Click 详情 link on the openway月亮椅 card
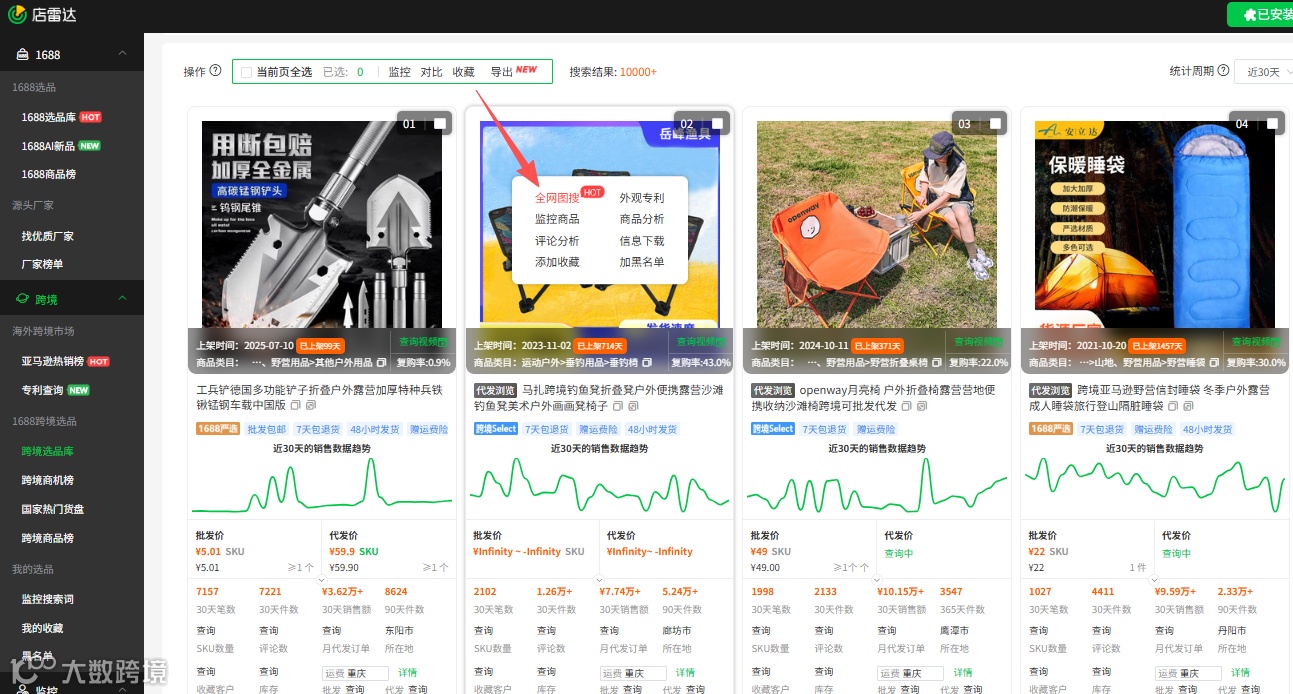1293x694 pixels. pos(962,673)
